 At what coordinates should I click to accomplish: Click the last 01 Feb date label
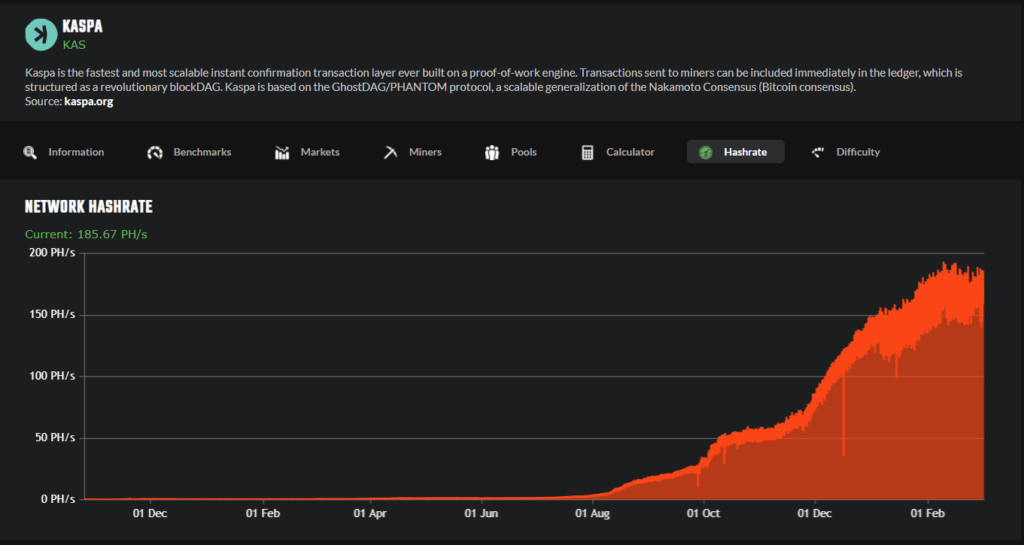pyautogui.click(x=927, y=514)
